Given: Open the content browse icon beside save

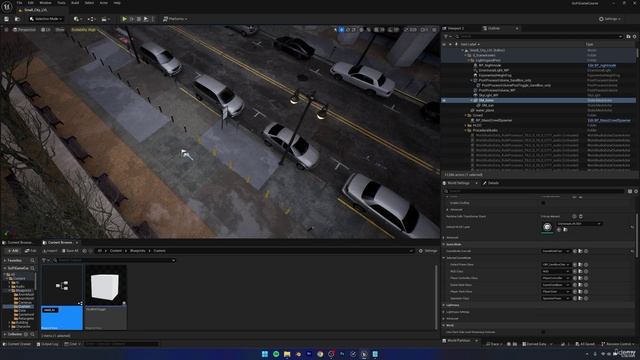Looking at the screenshot, I should tap(17, 19).
